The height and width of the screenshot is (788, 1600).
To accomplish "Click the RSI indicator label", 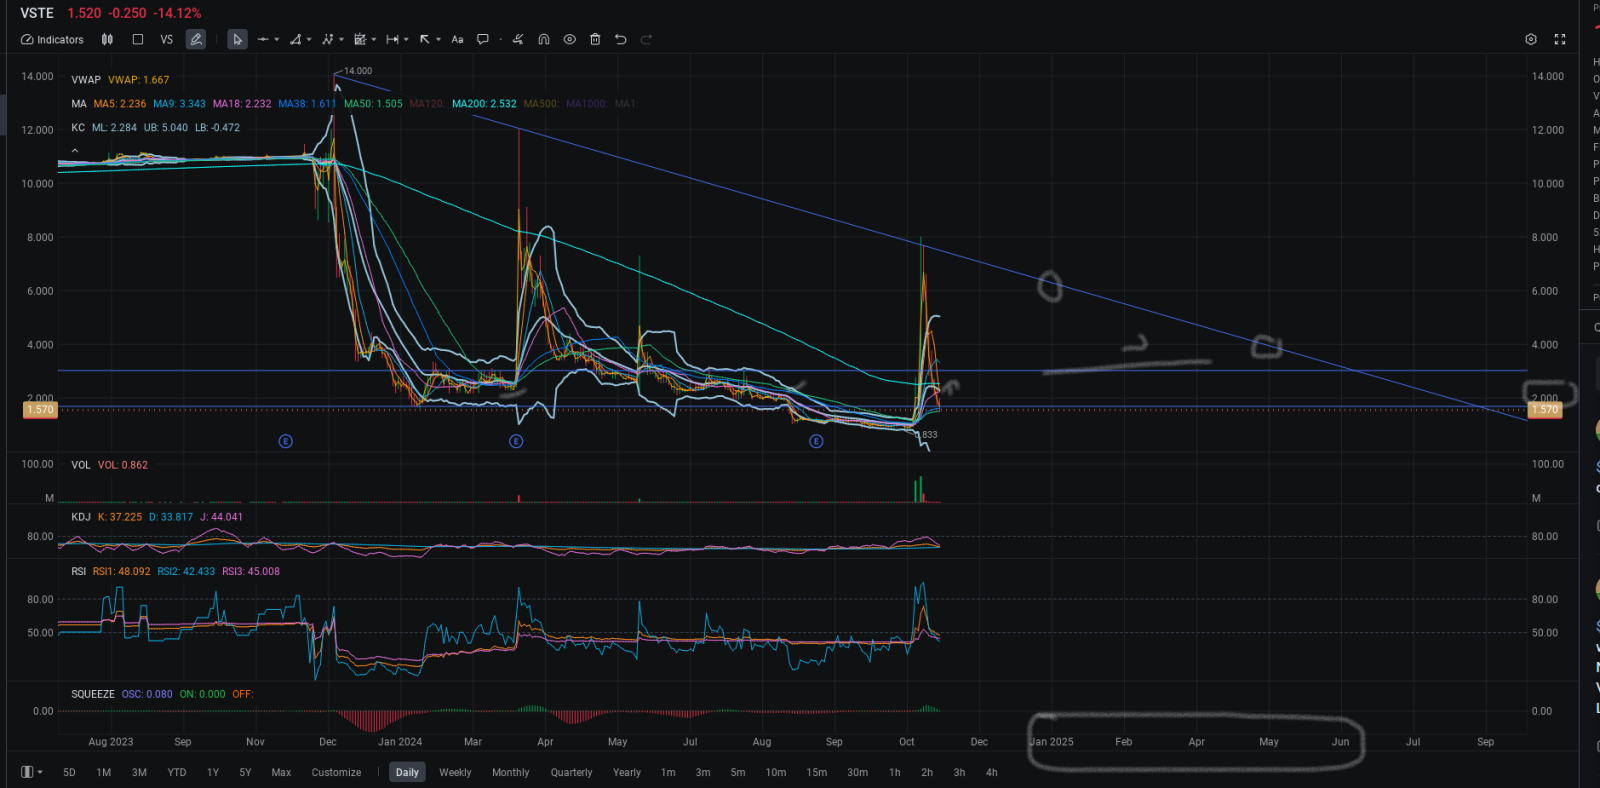I will tap(79, 572).
